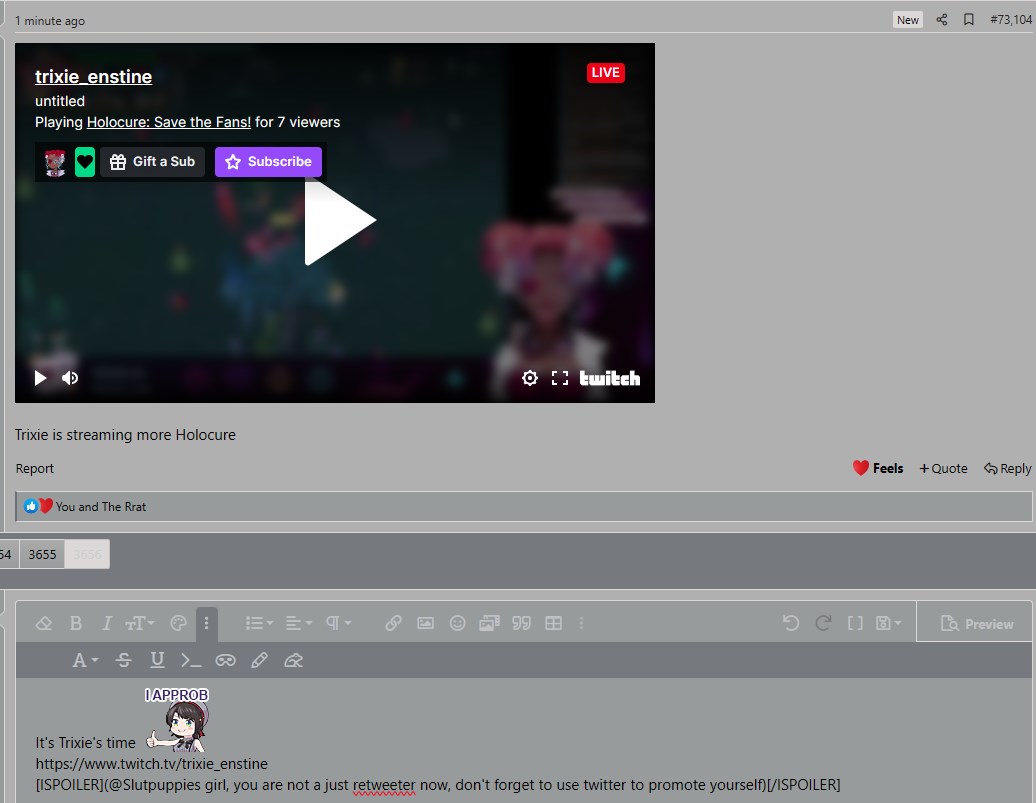Open the Alignment dropdown
This screenshot has width=1036, height=803.
299,623
